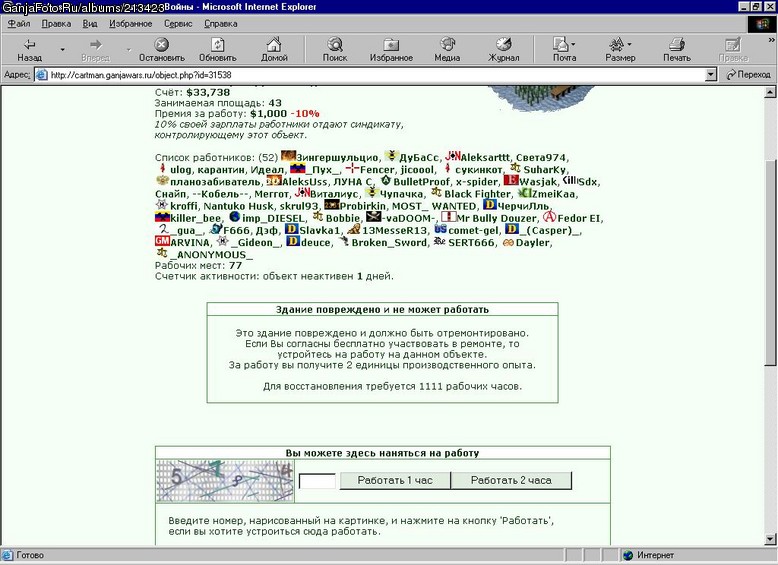Click the page icon in the address bar
778x565 pixels.
click(x=42, y=75)
